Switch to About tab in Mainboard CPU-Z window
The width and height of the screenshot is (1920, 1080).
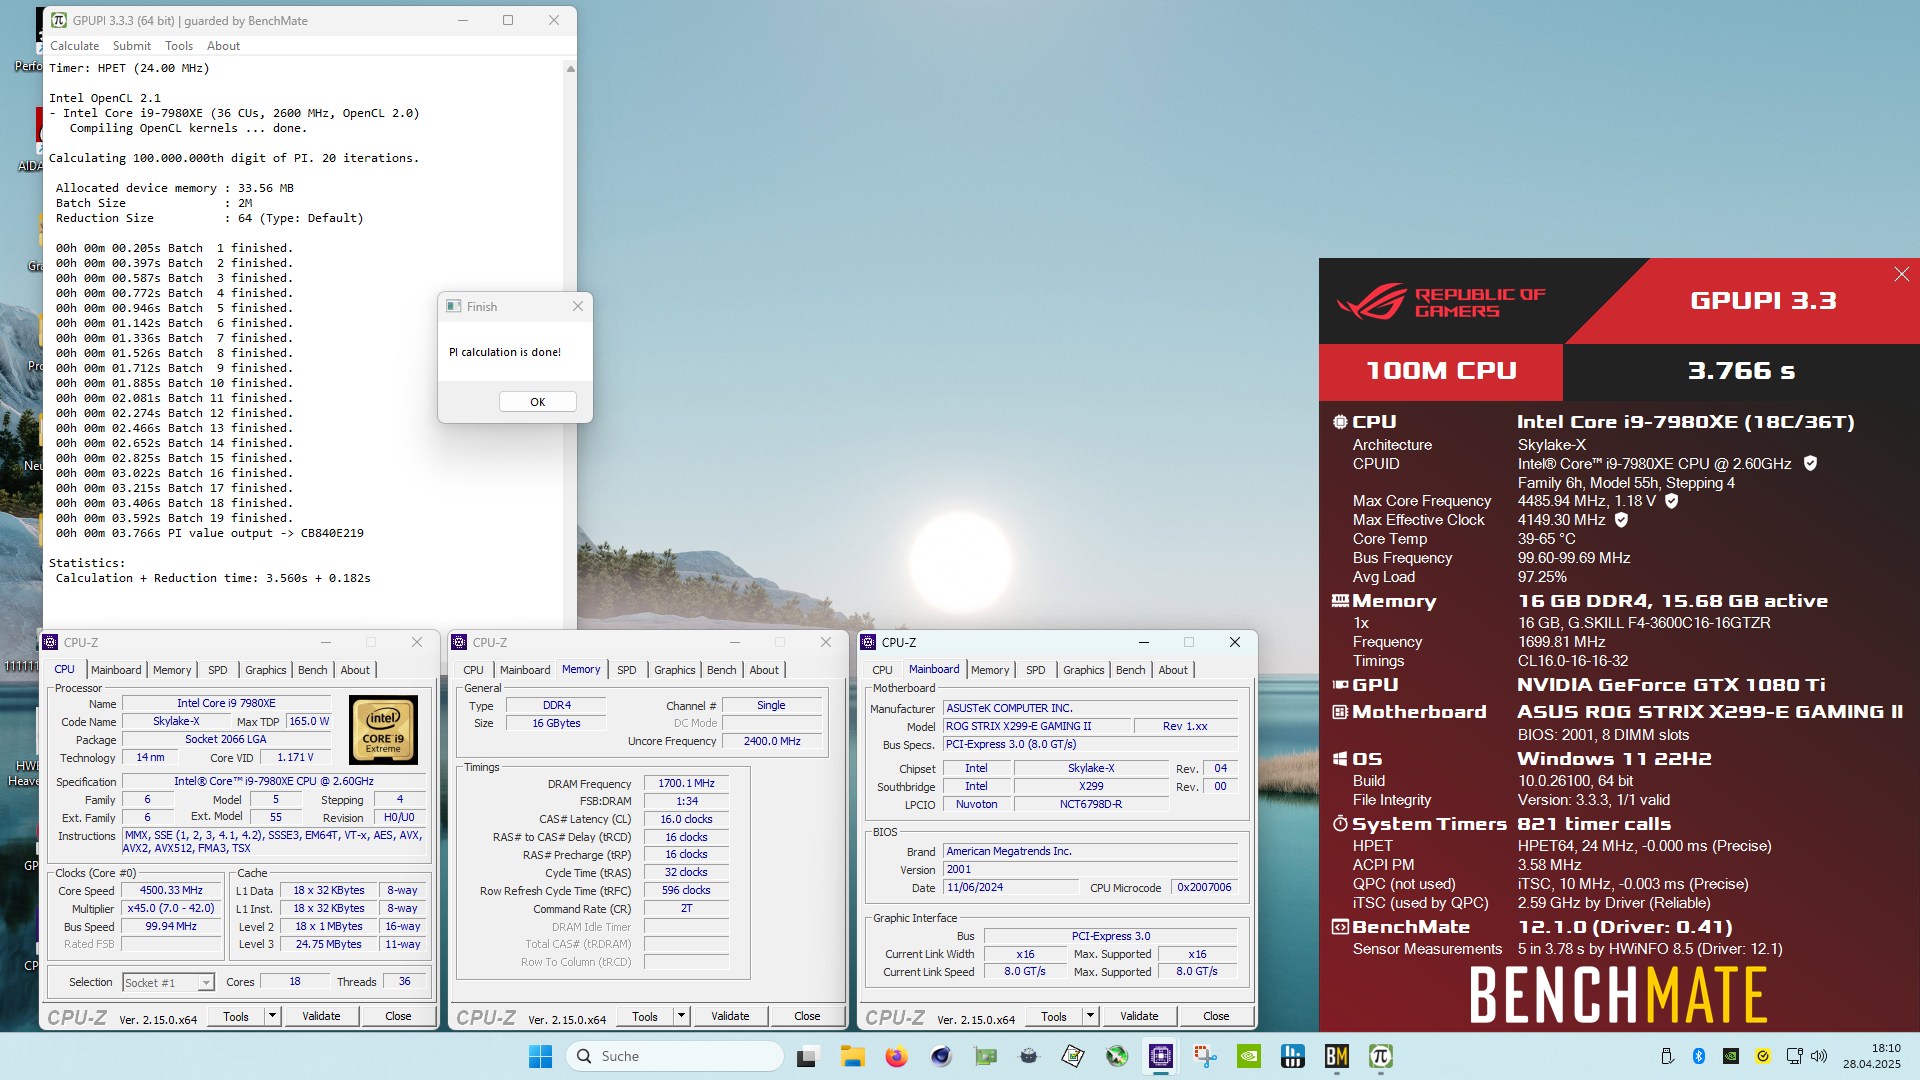point(1173,670)
